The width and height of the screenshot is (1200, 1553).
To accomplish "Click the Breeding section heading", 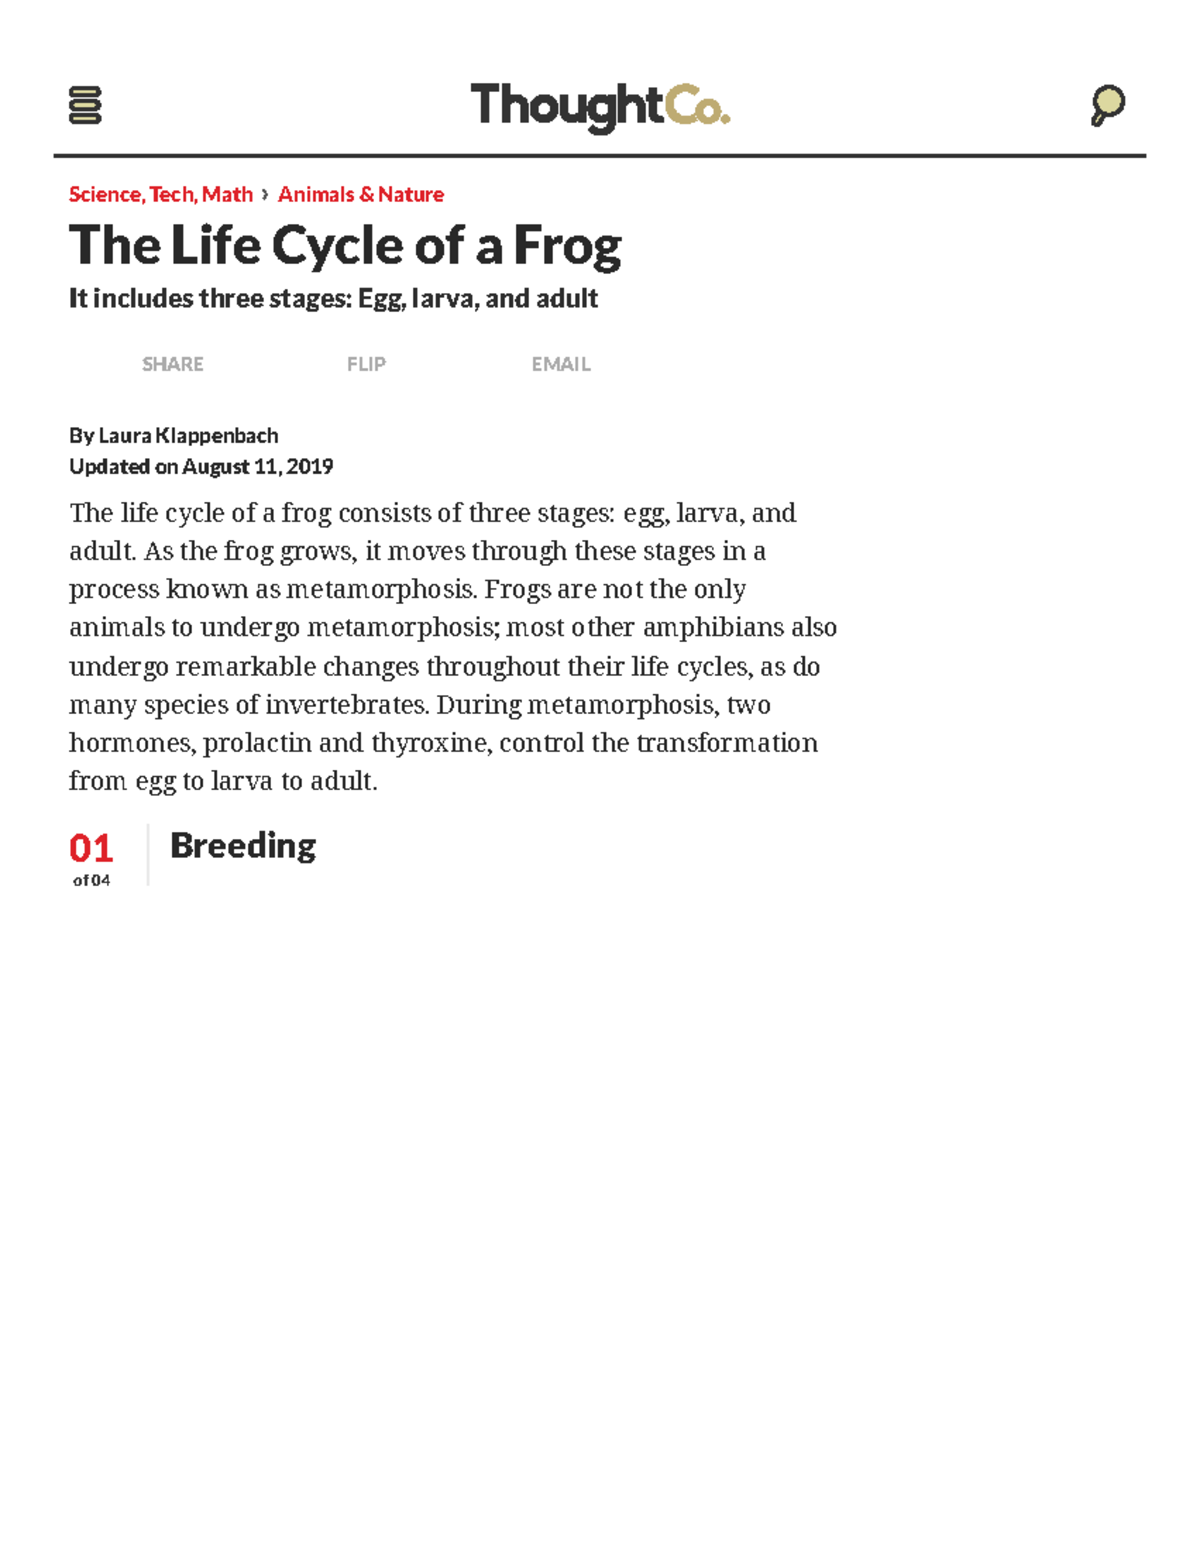I will click(x=242, y=846).
